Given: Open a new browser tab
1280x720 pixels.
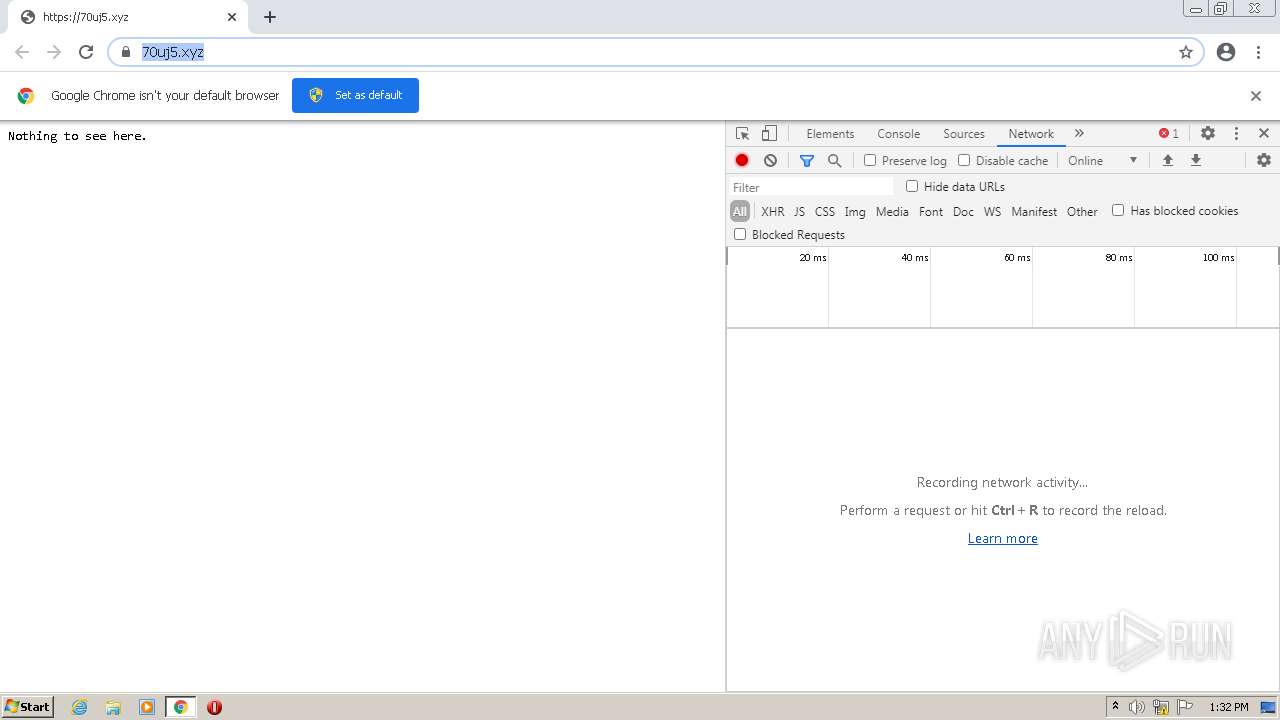Looking at the screenshot, I should [x=270, y=17].
